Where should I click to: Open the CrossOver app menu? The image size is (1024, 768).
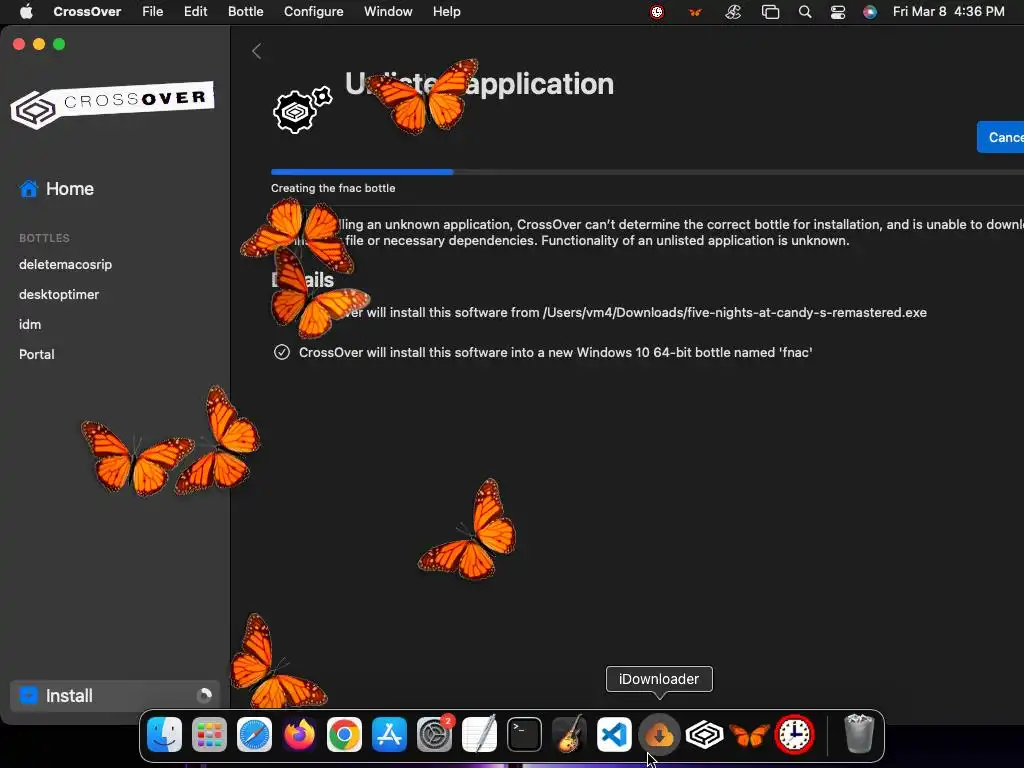tap(87, 12)
